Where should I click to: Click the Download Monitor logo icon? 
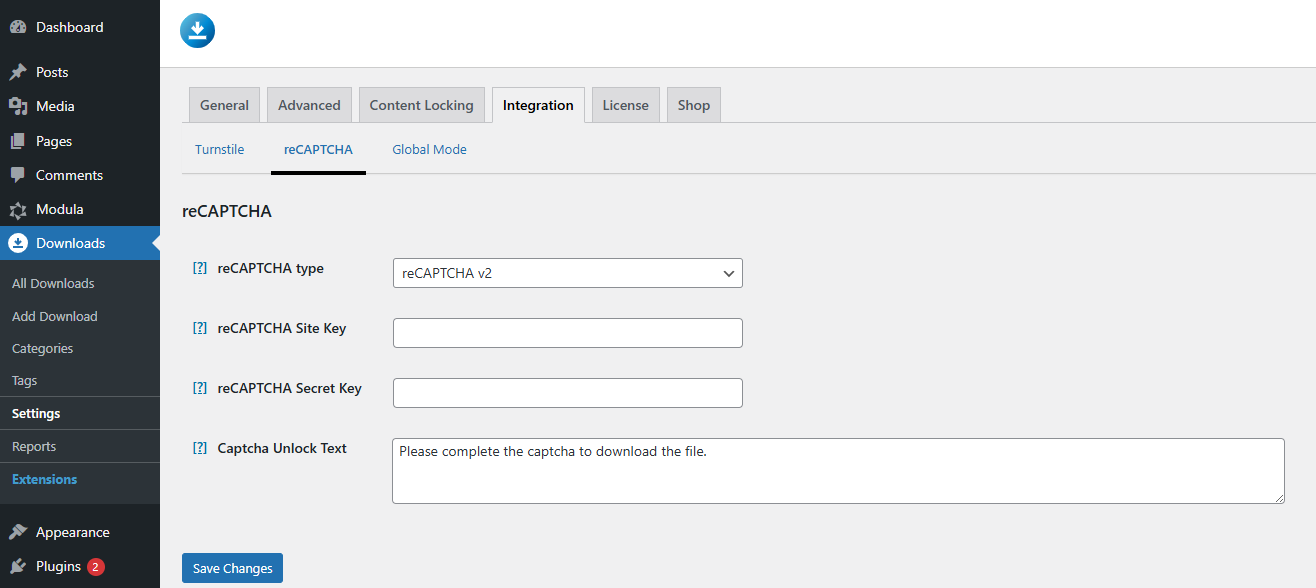tap(198, 31)
